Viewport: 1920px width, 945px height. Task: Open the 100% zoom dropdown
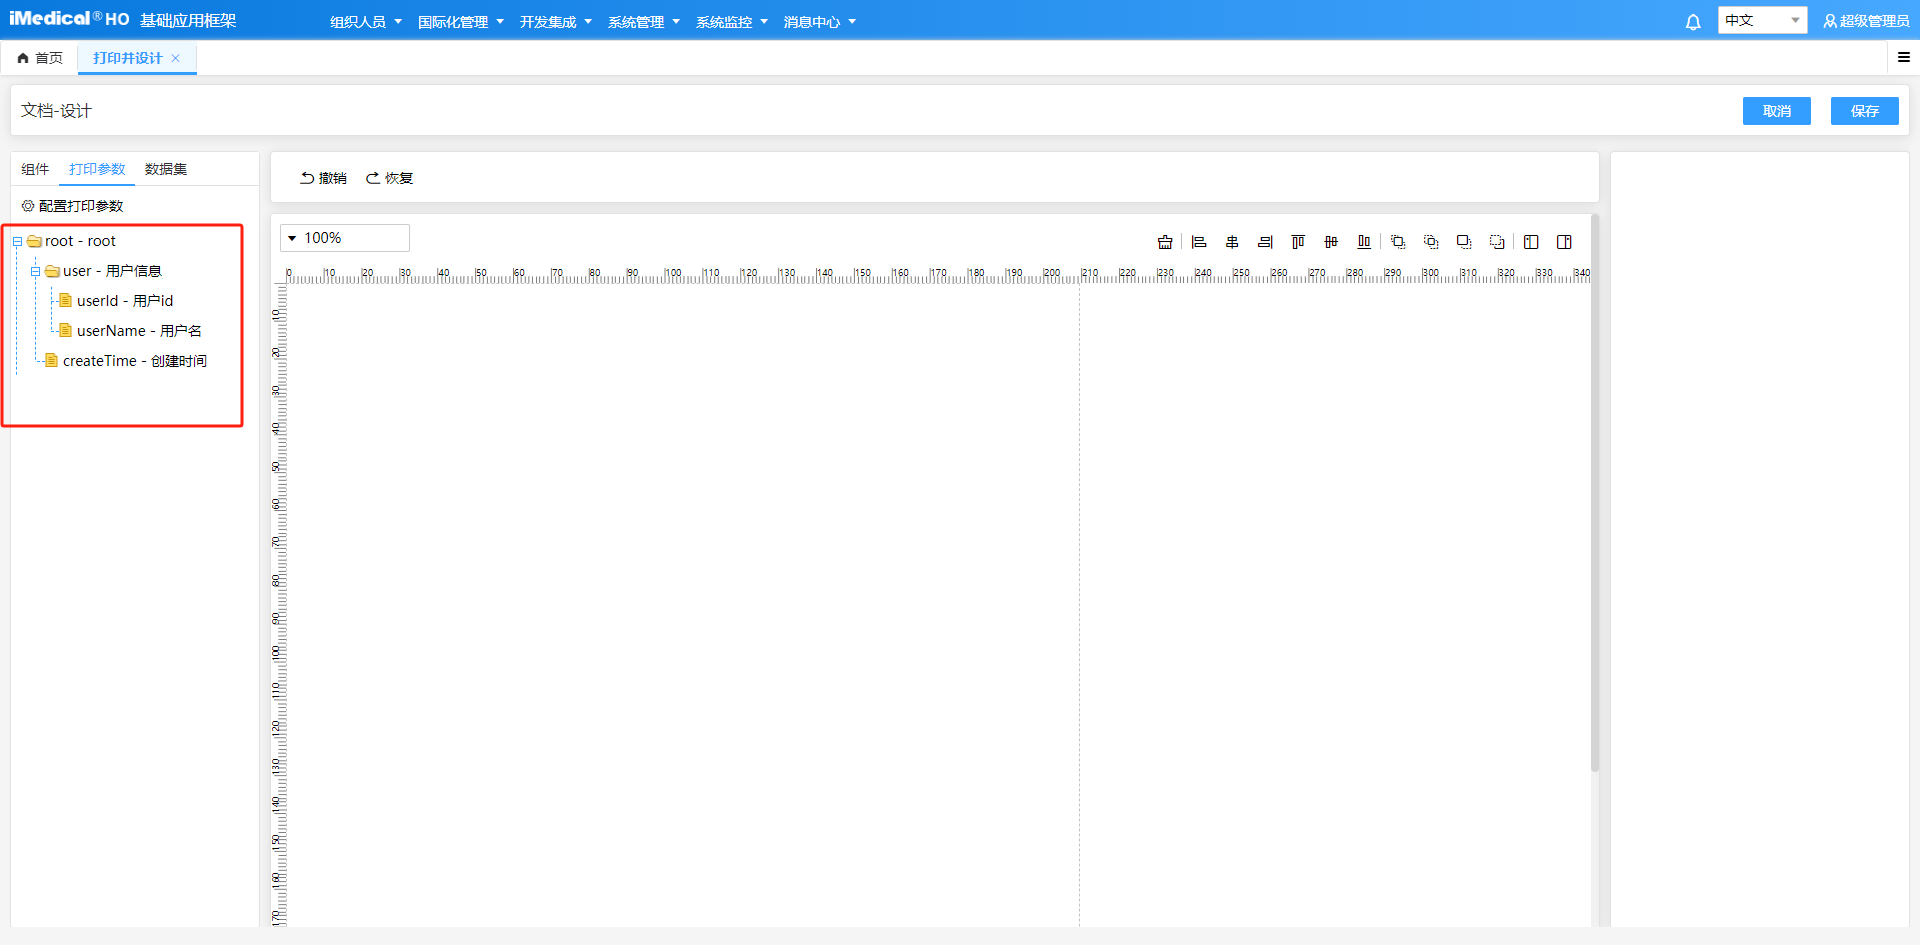345,238
